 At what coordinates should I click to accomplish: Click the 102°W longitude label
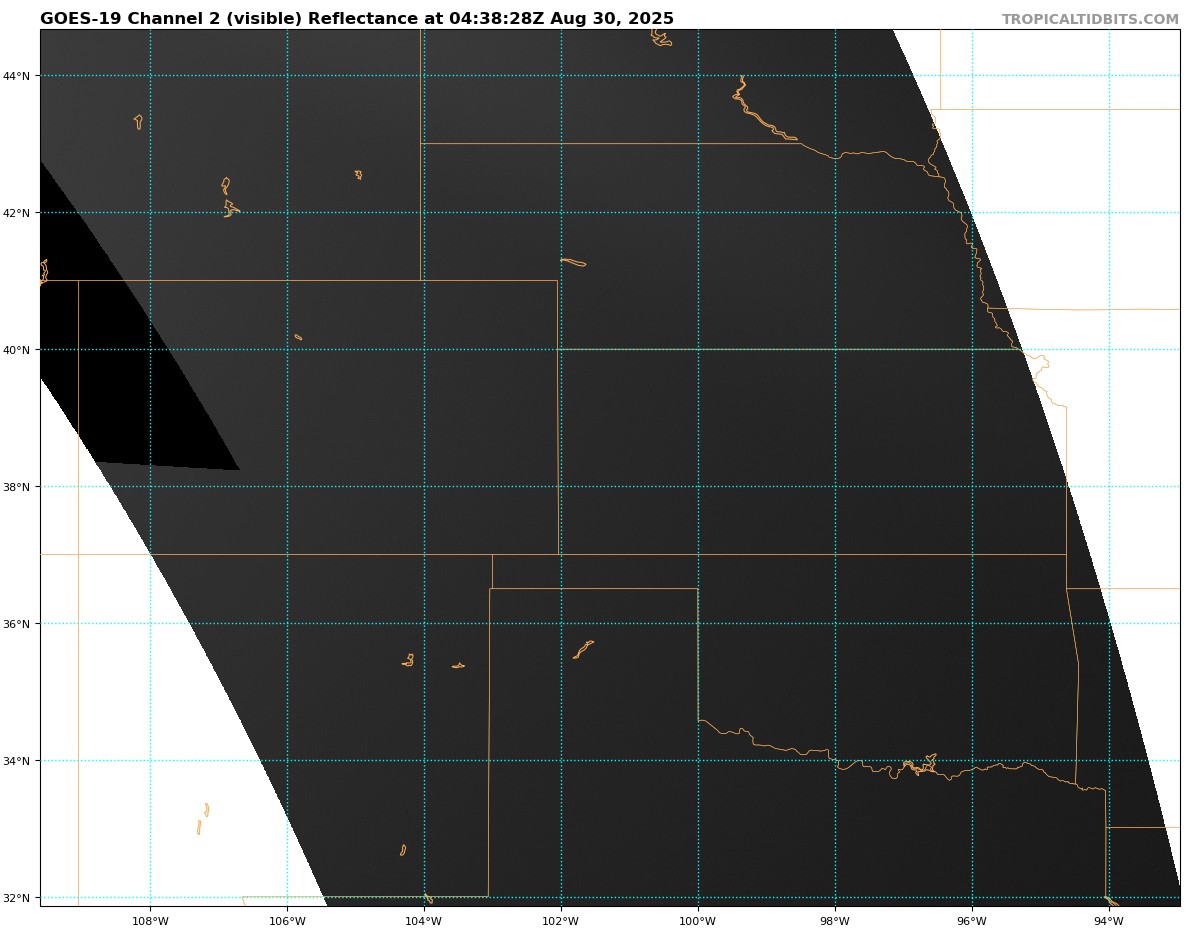pyautogui.click(x=561, y=921)
